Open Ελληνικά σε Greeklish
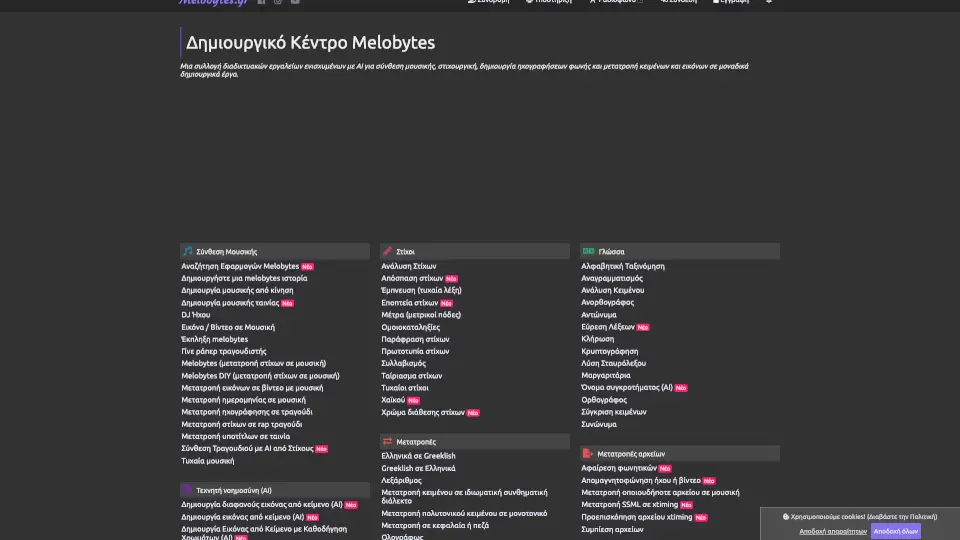The image size is (960, 540). pyautogui.click(x=418, y=456)
